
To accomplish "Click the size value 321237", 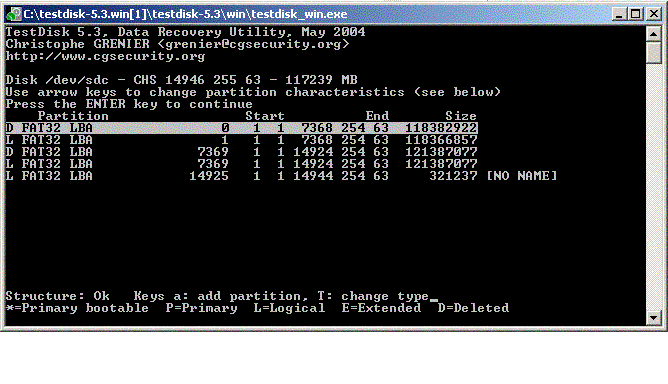I will [x=453, y=176].
